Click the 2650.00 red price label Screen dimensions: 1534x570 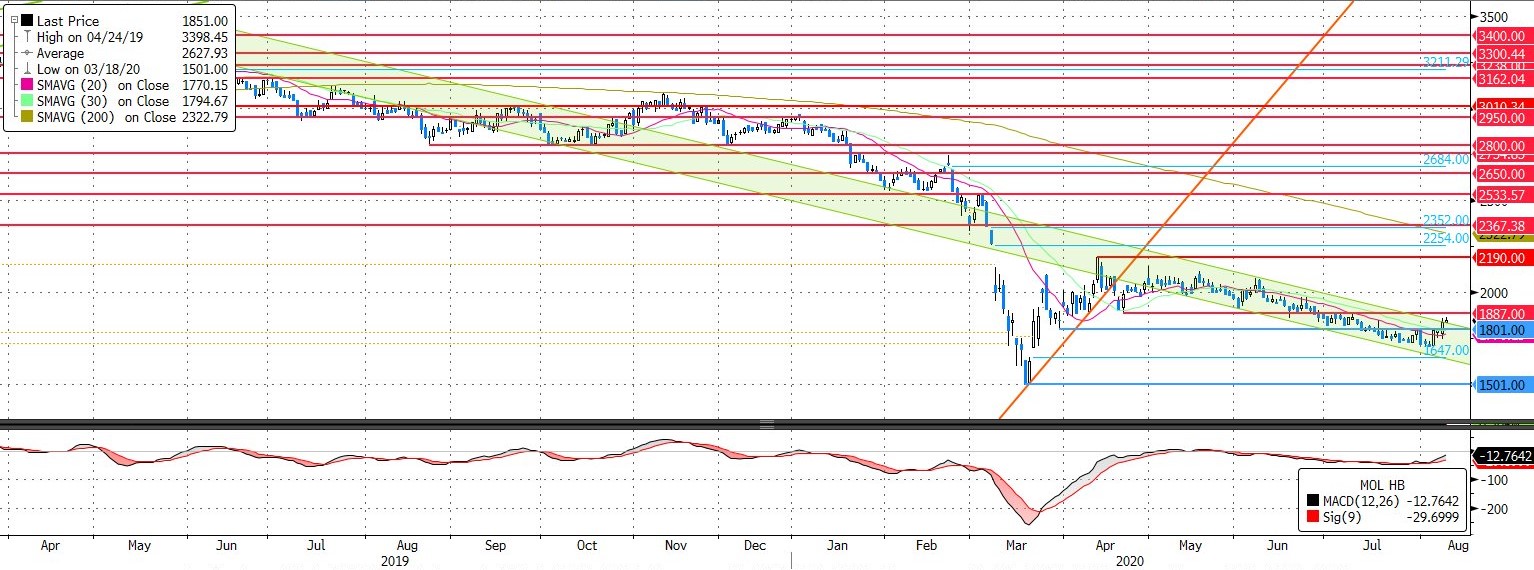tap(1504, 174)
